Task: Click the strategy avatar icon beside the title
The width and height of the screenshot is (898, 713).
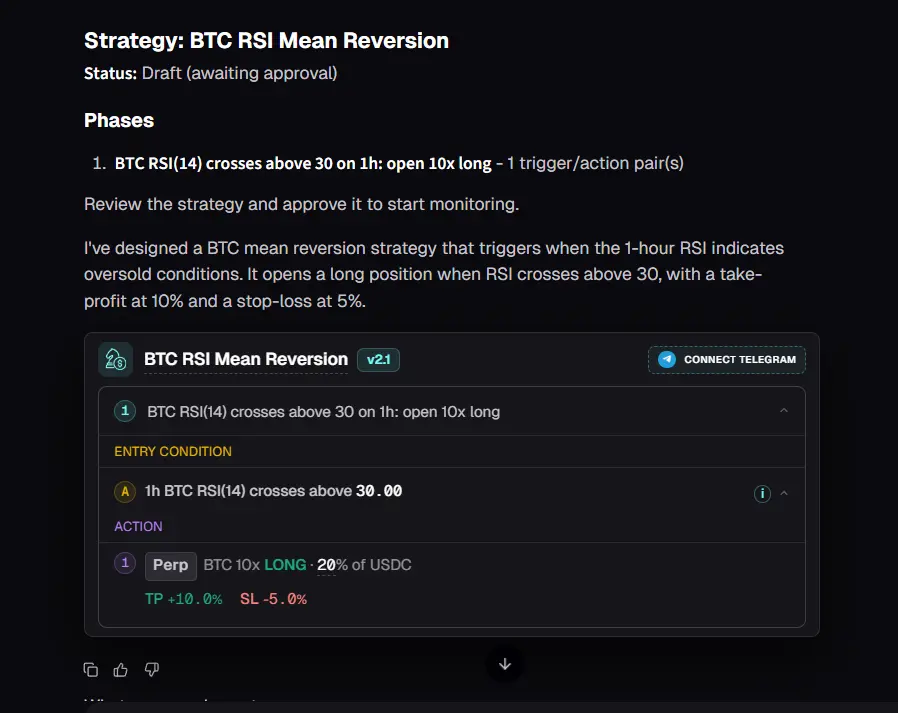Action: tap(116, 360)
